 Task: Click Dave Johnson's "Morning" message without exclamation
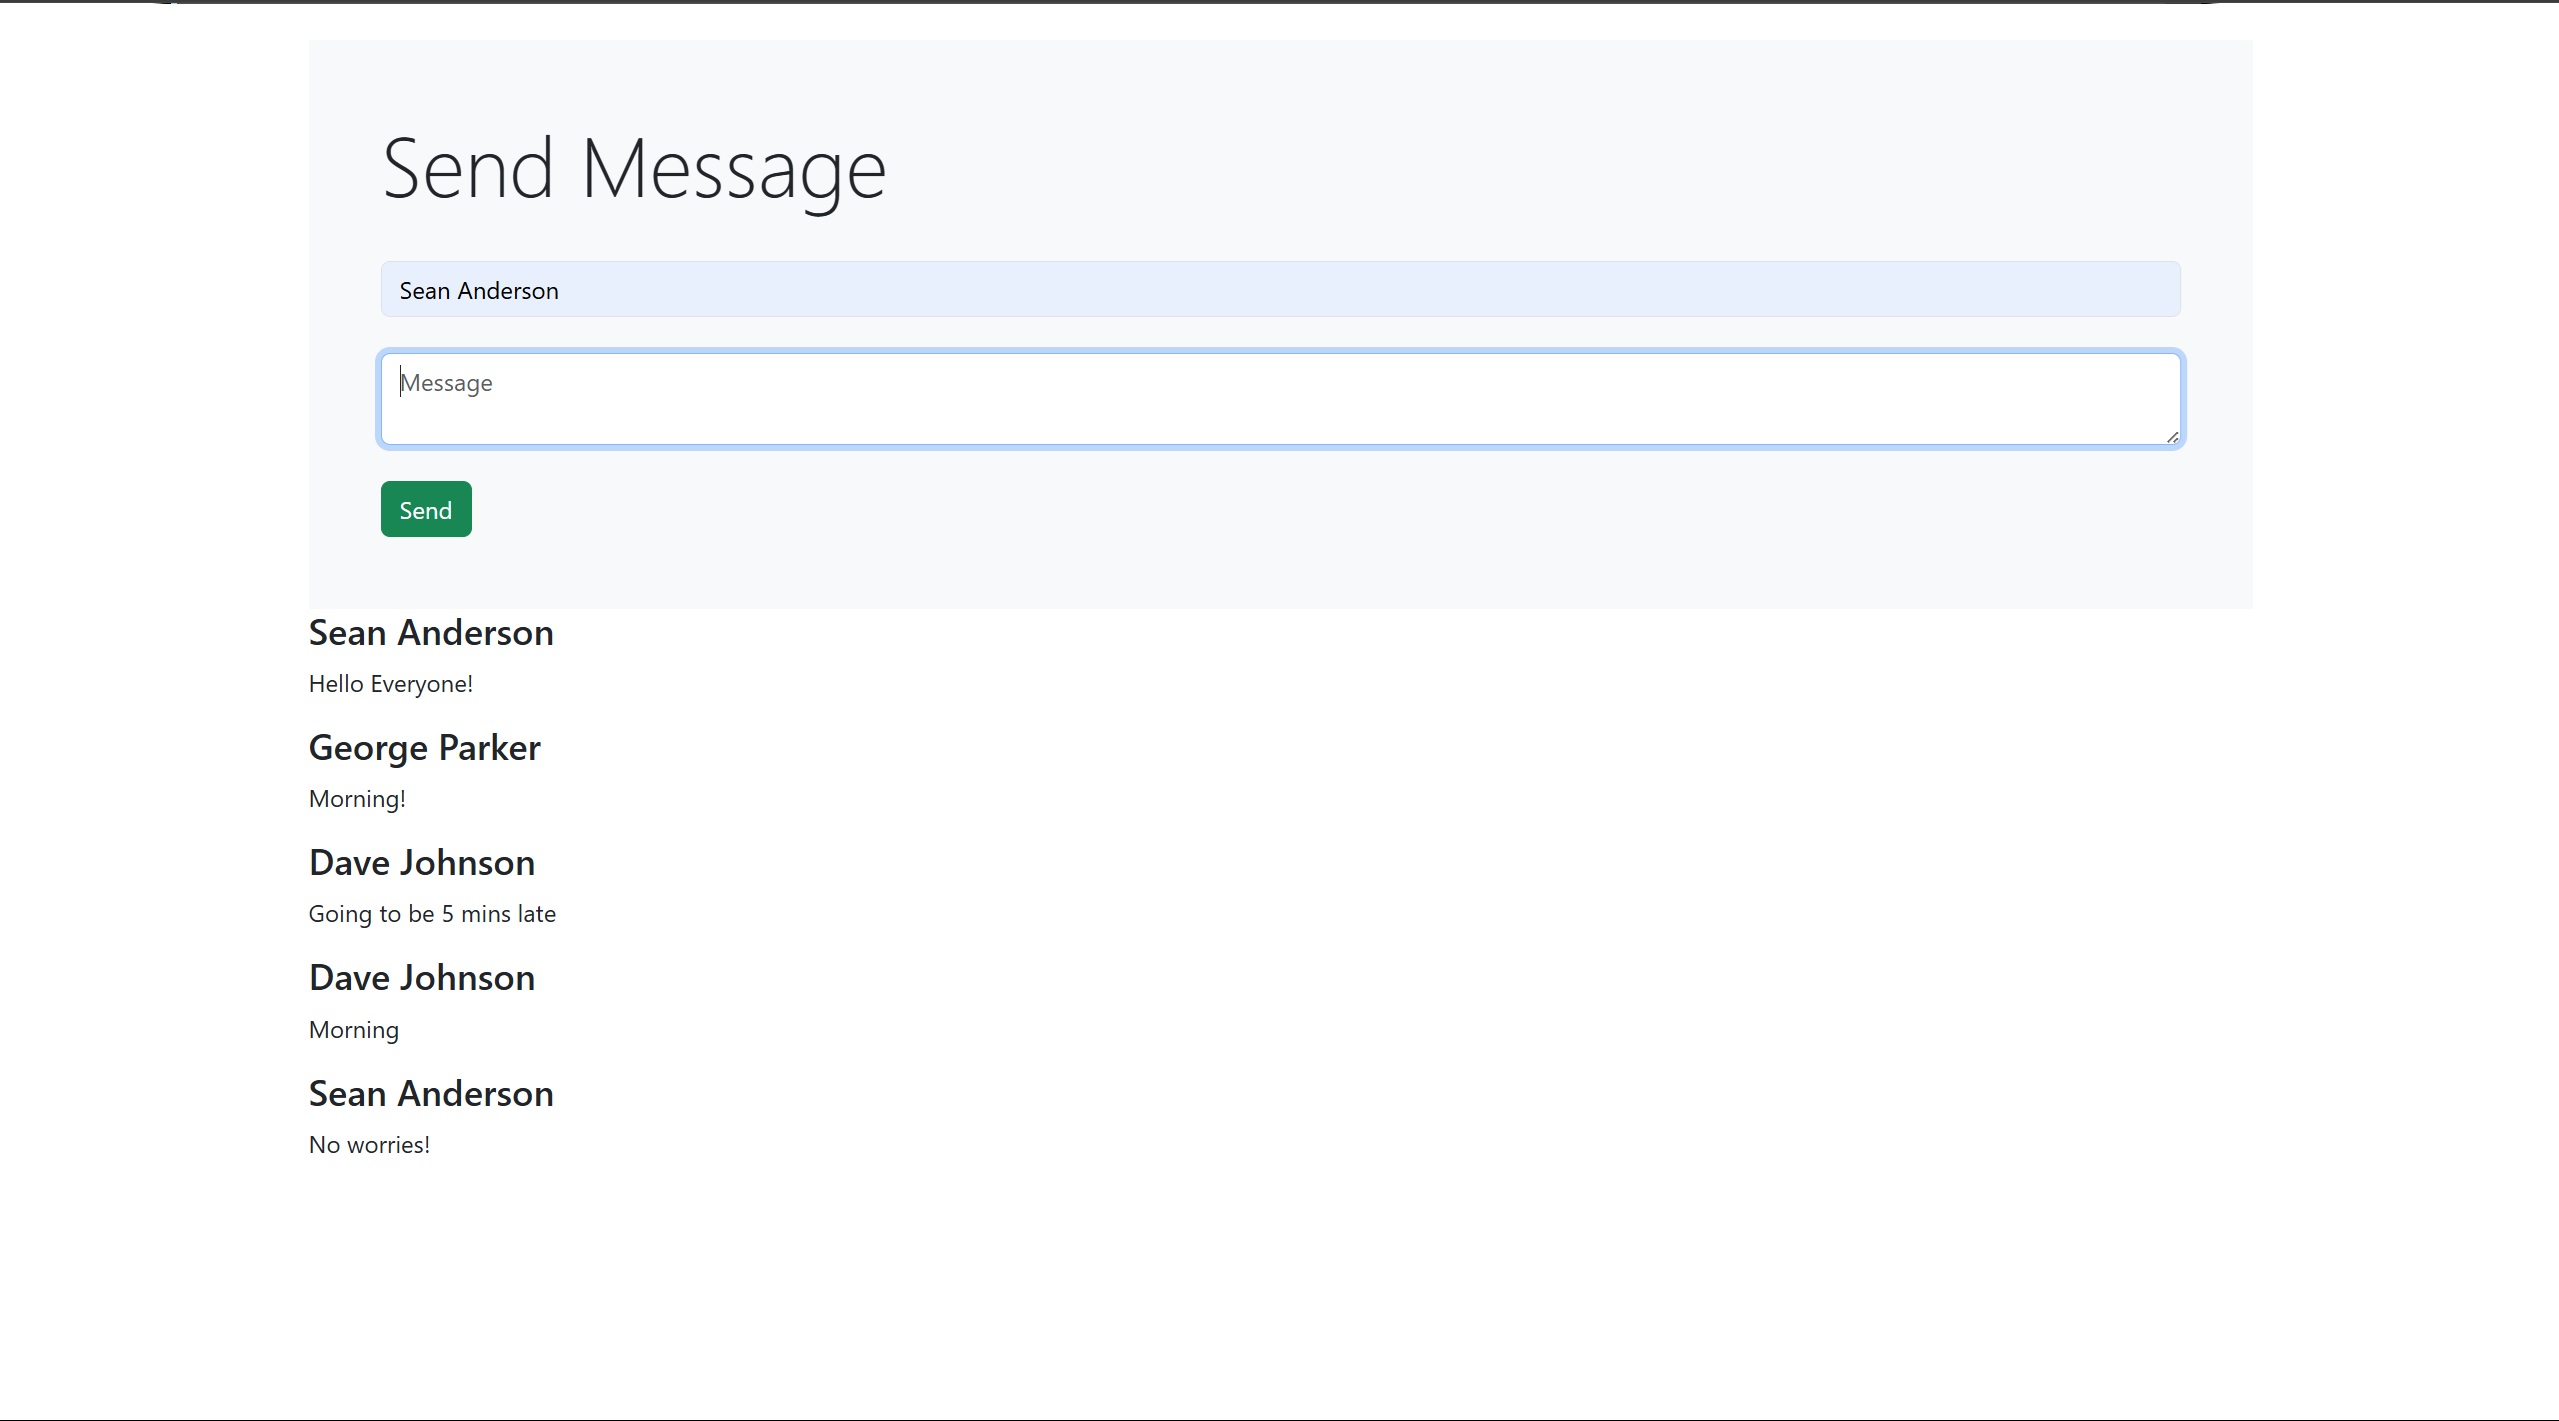(354, 1030)
